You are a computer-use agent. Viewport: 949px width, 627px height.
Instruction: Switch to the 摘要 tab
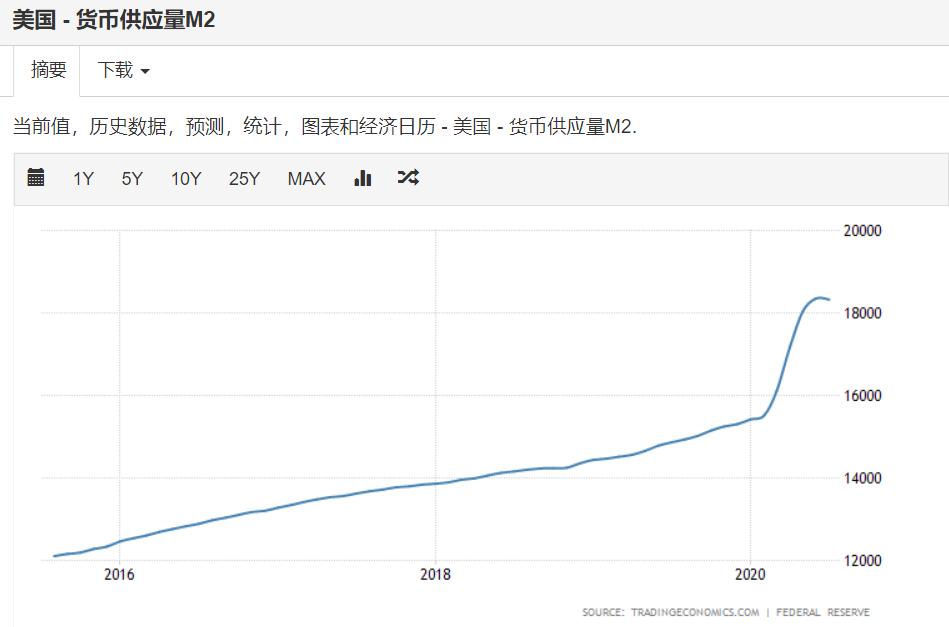coord(49,70)
